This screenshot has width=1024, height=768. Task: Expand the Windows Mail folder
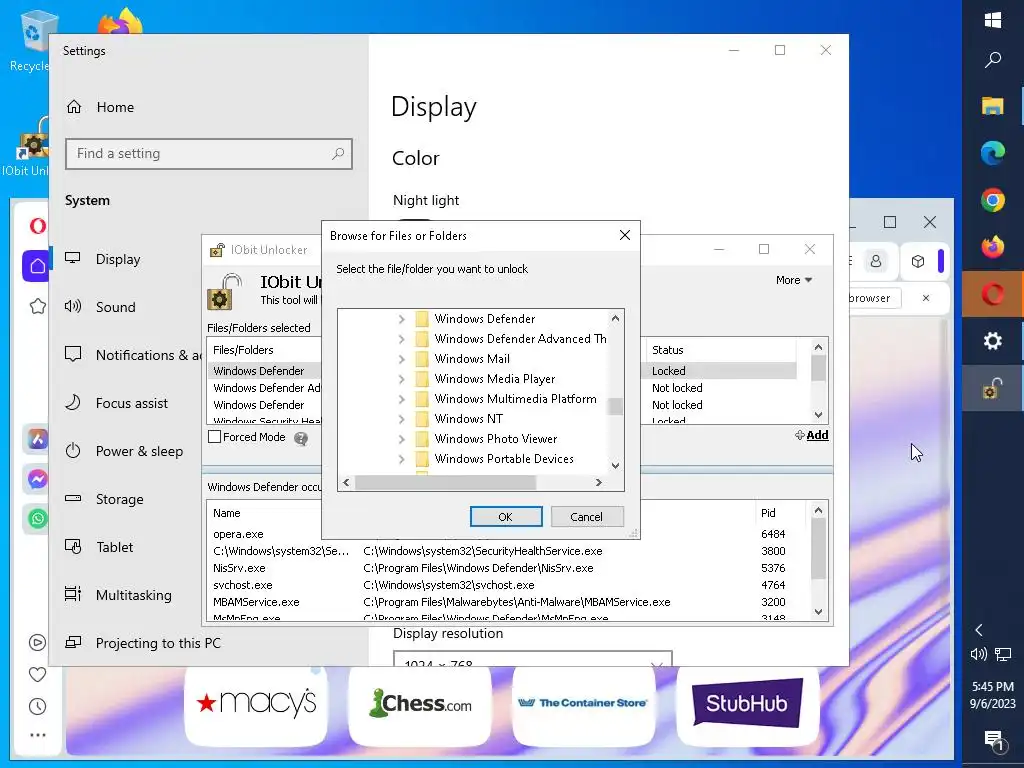point(402,359)
